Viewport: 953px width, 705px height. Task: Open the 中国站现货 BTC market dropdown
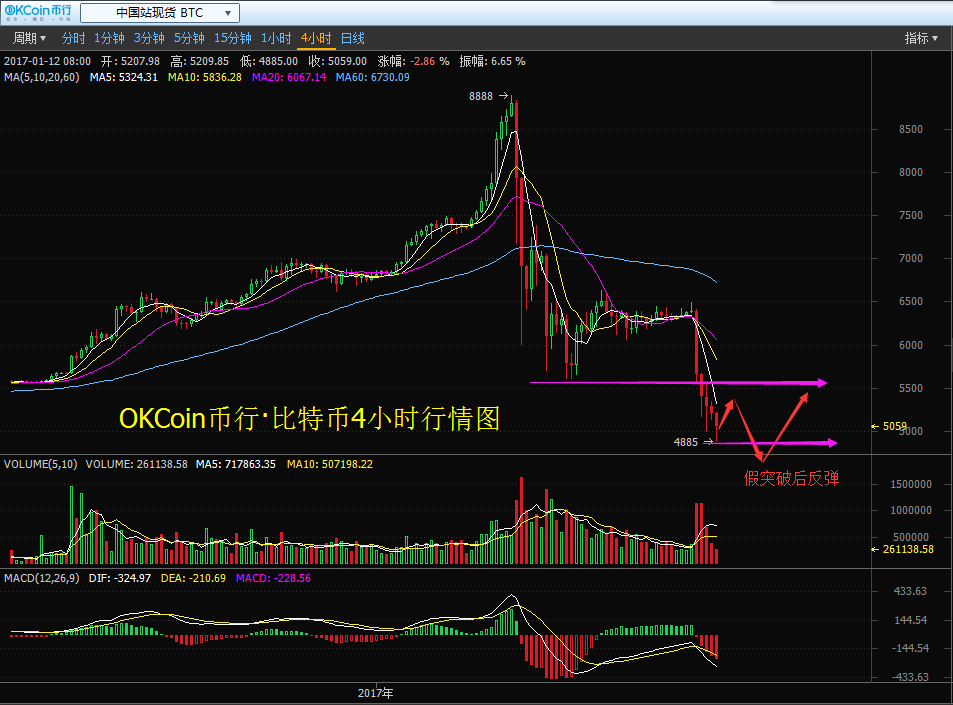[x=160, y=13]
